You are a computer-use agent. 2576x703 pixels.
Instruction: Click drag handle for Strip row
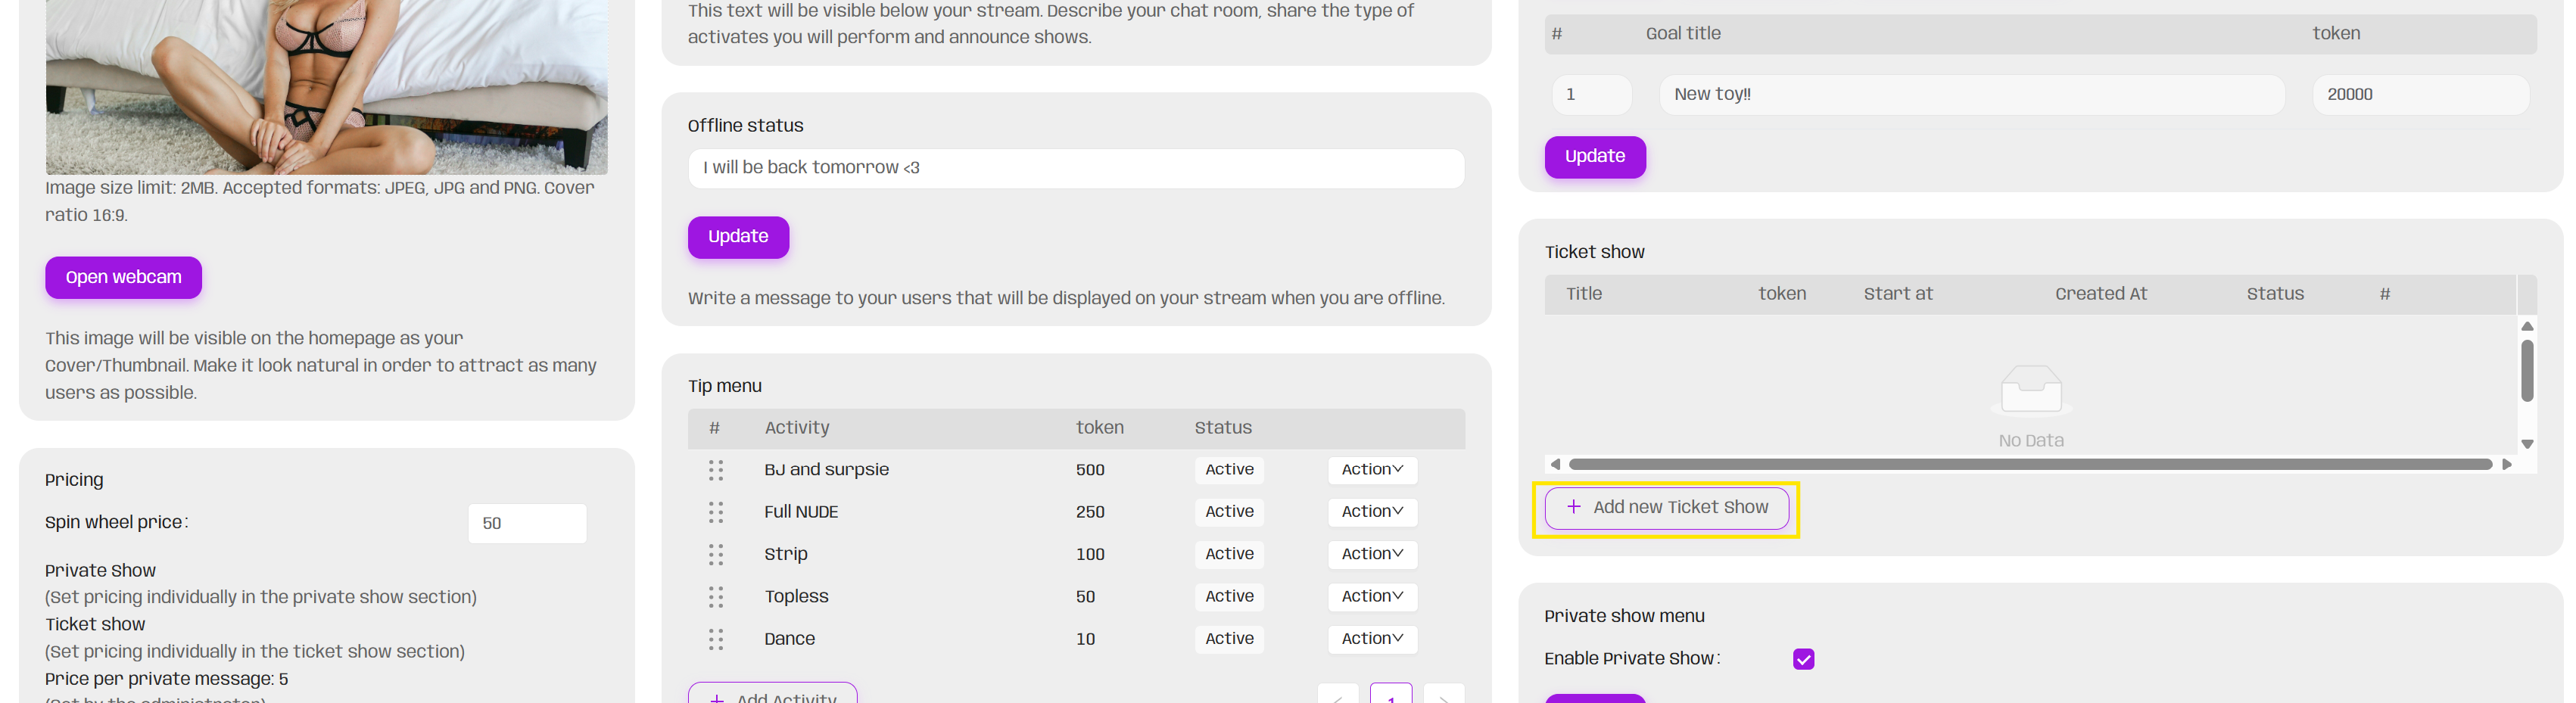coord(715,554)
